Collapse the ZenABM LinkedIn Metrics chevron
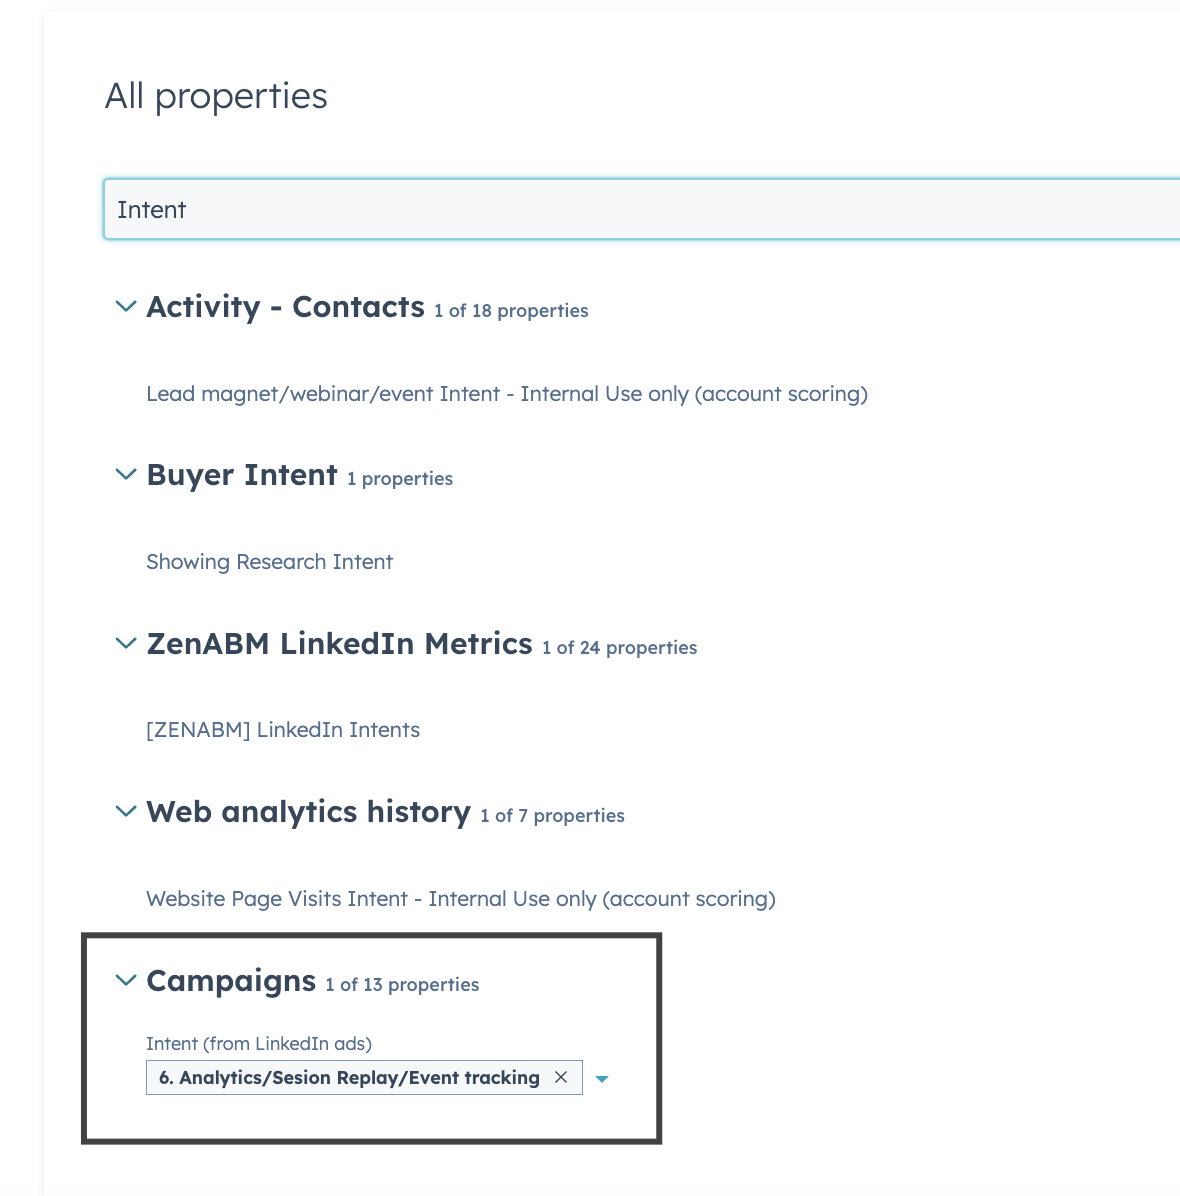 [126, 644]
